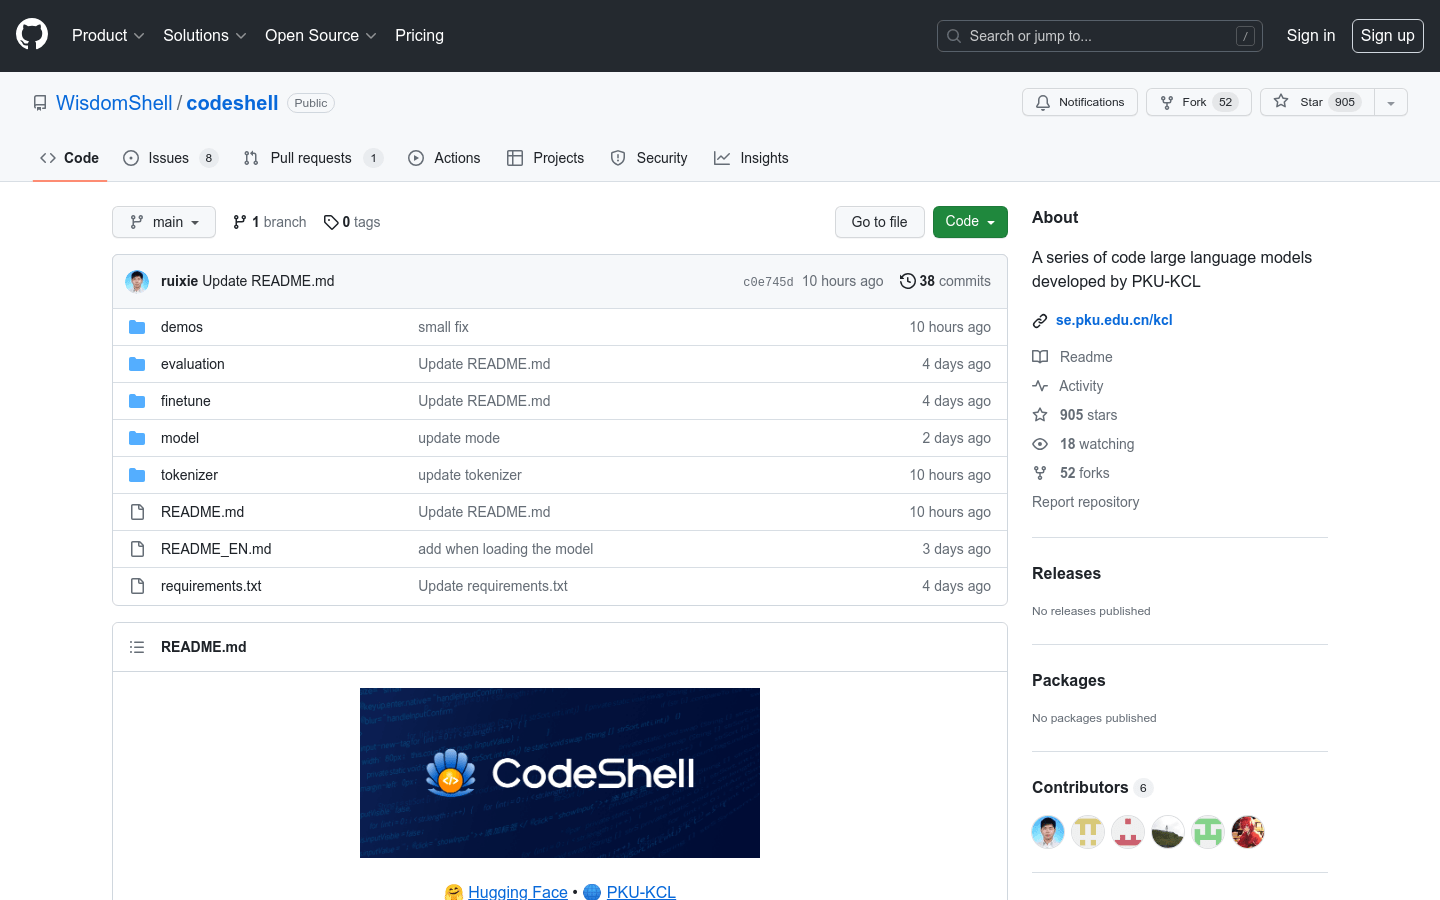
Task: Open the main branch selector
Action: click(163, 221)
